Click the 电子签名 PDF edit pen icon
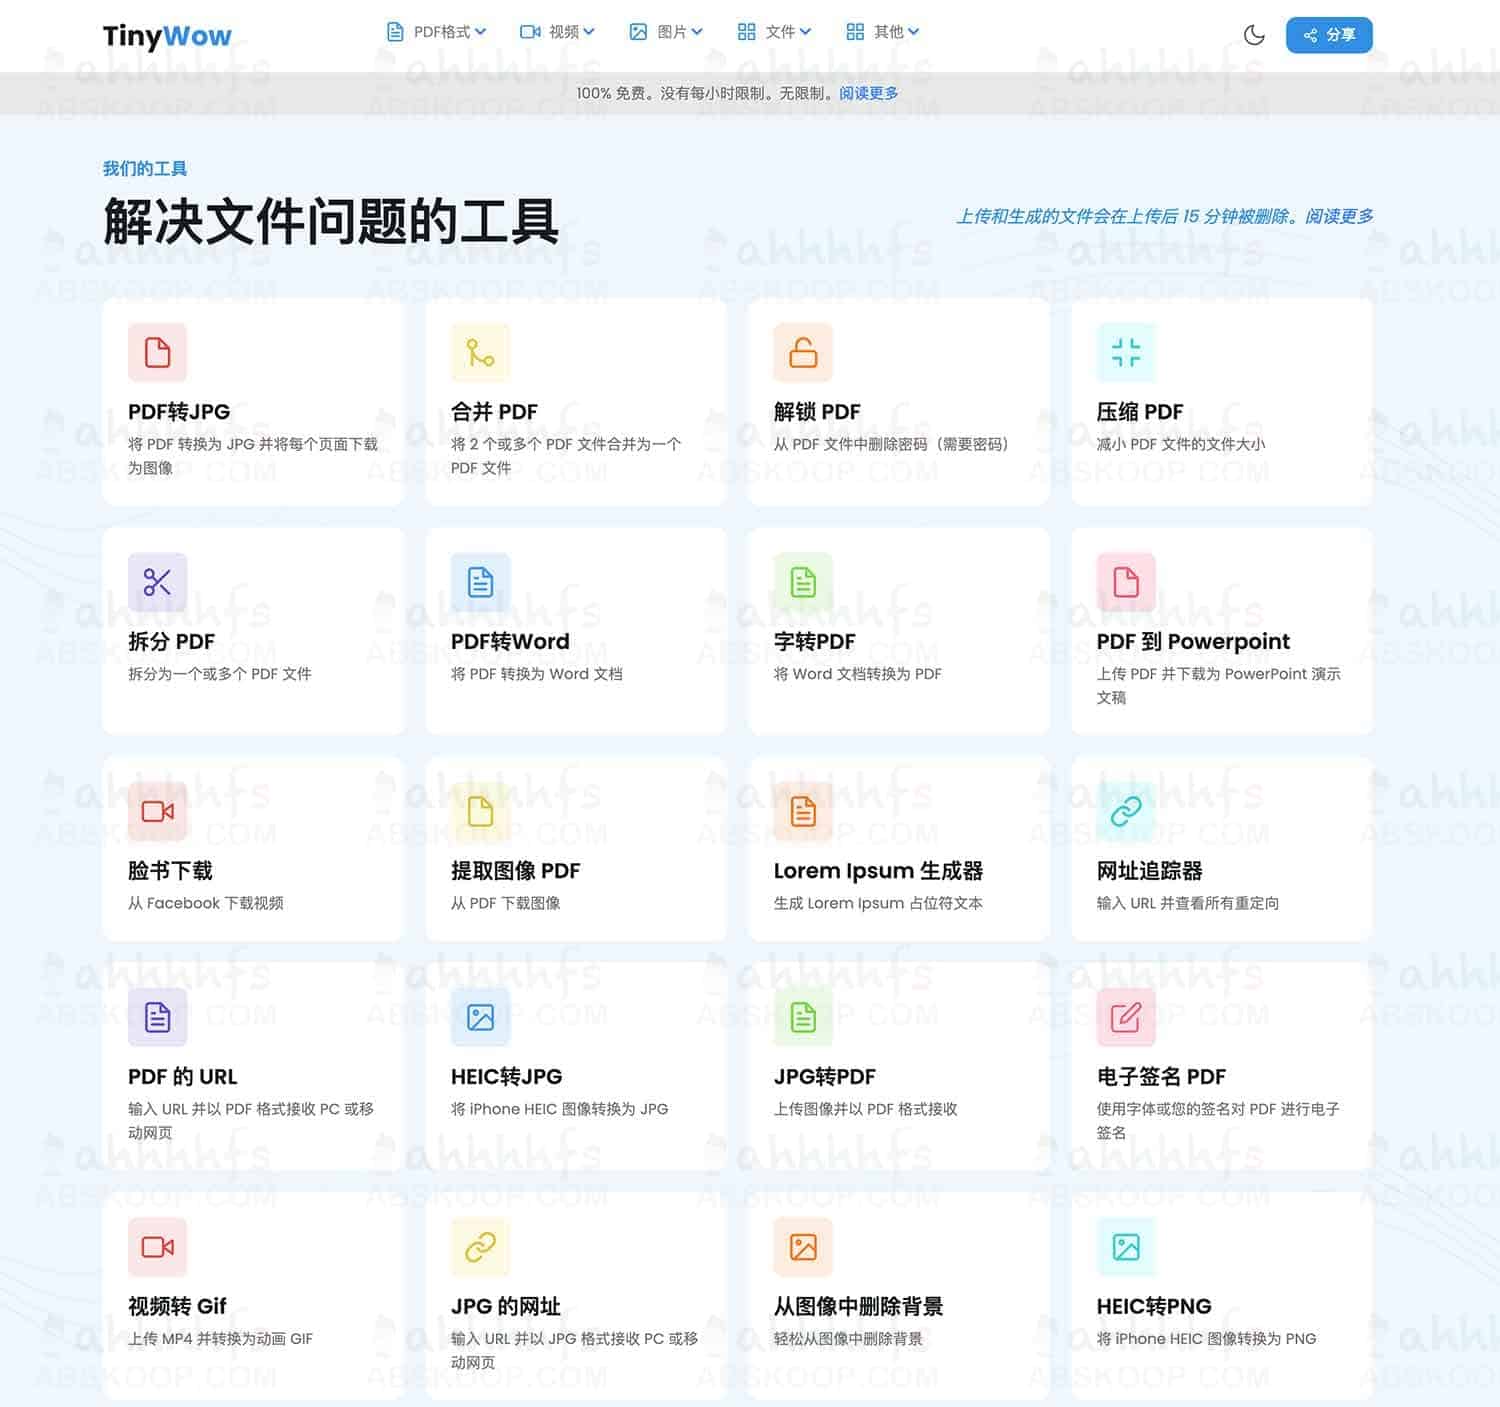The width and height of the screenshot is (1500, 1407). coord(1126,1017)
